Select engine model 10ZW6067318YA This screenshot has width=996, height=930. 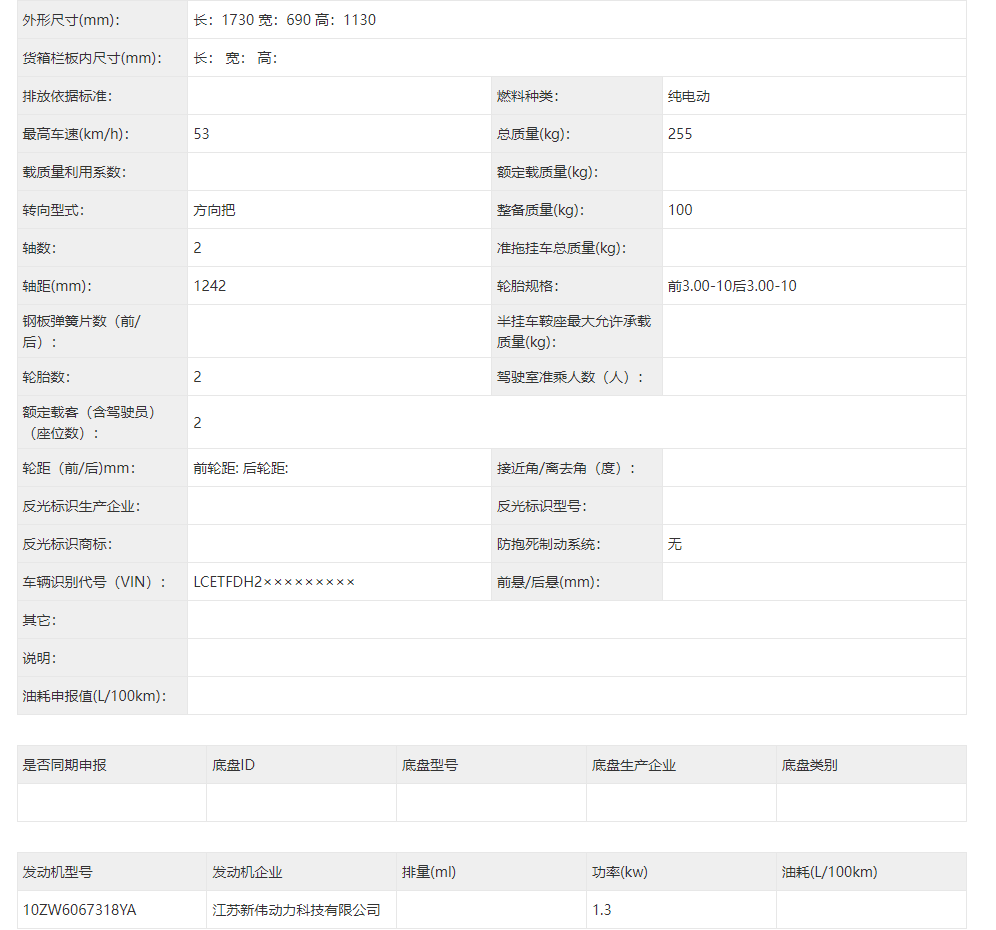click(x=80, y=910)
